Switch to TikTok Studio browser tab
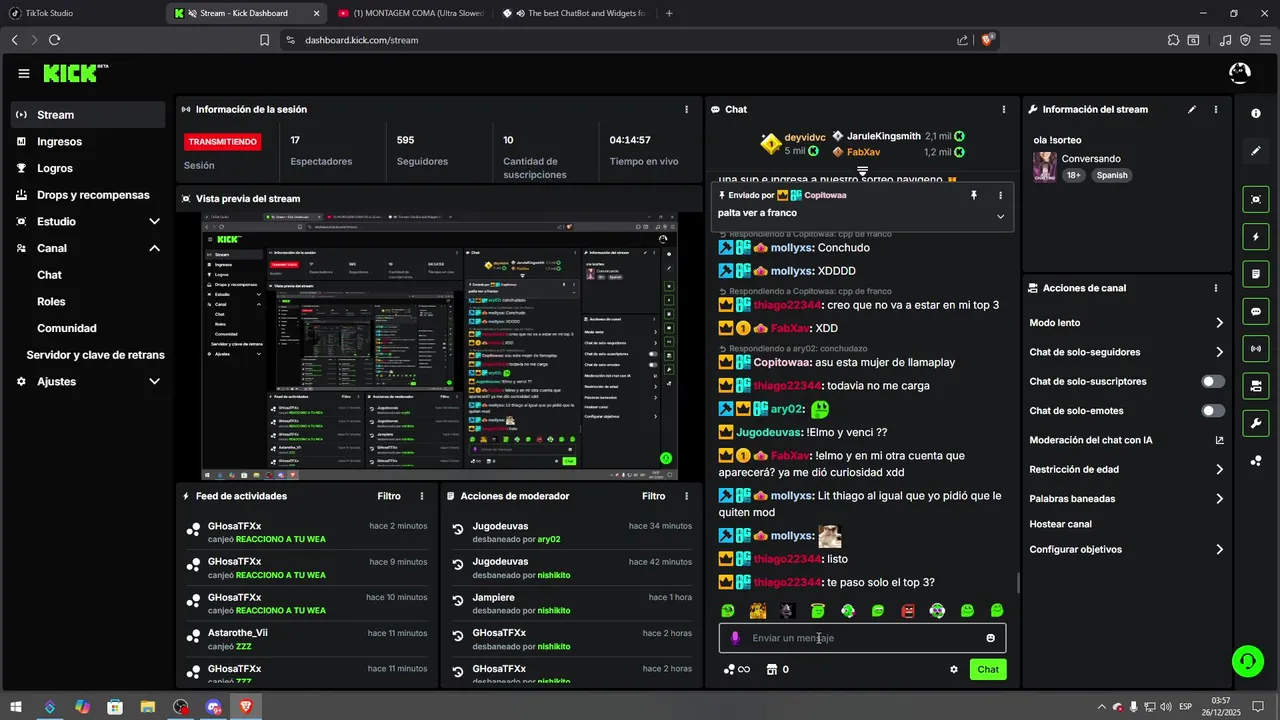1280x720 pixels. [80, 13]
